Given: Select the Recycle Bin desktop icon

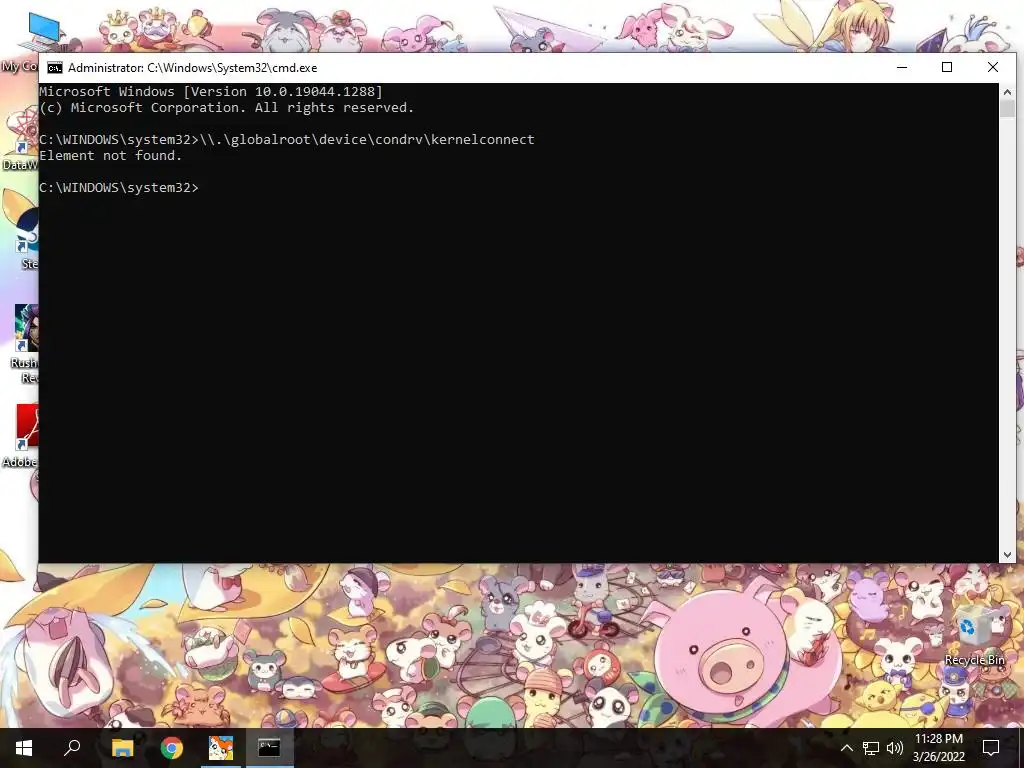Looking at the screenshot, I should [974, 633].
